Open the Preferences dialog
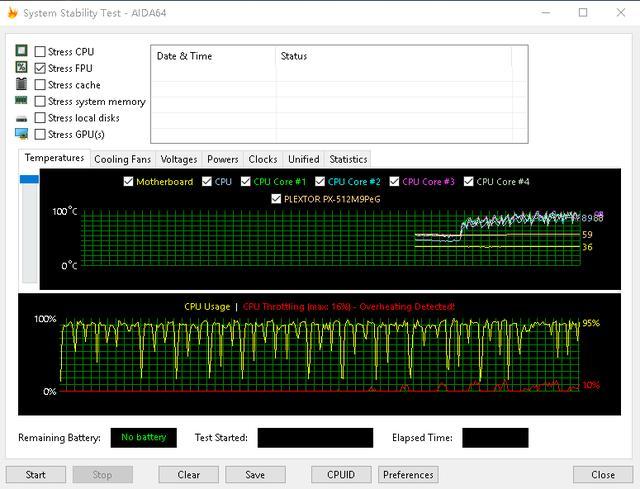Image resolution: width=640 pixels, height=489 pixels. coord(408,475)
